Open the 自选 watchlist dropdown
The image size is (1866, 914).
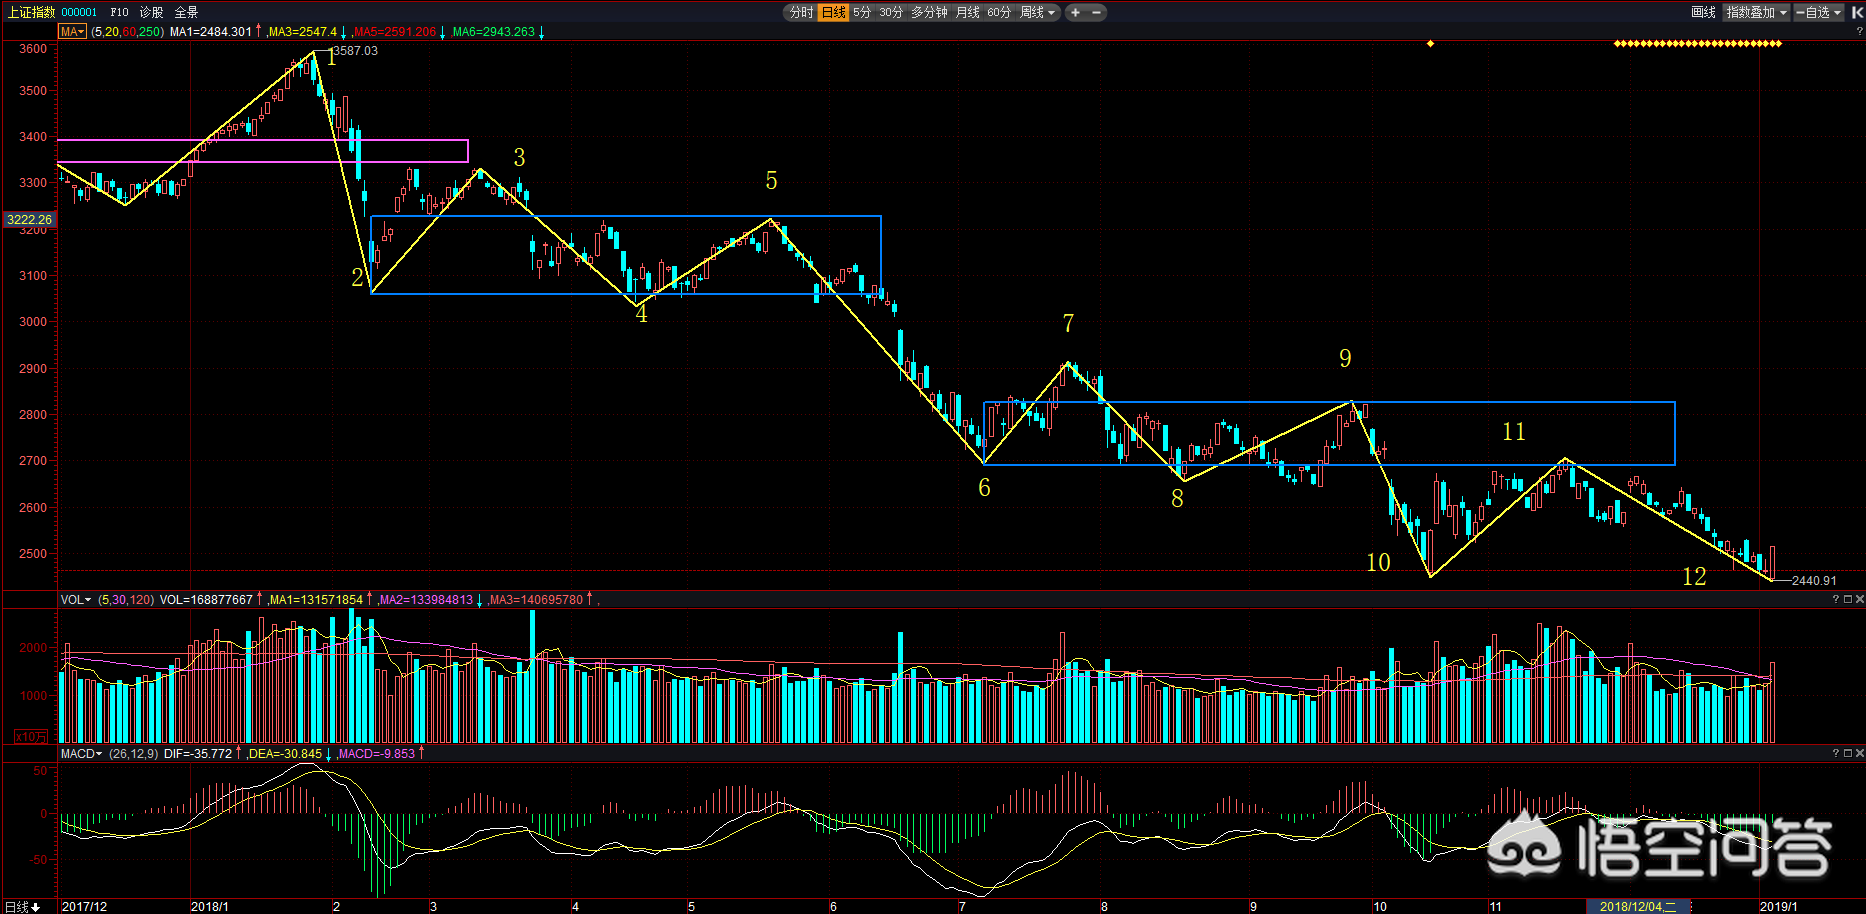pos(1818,12)
